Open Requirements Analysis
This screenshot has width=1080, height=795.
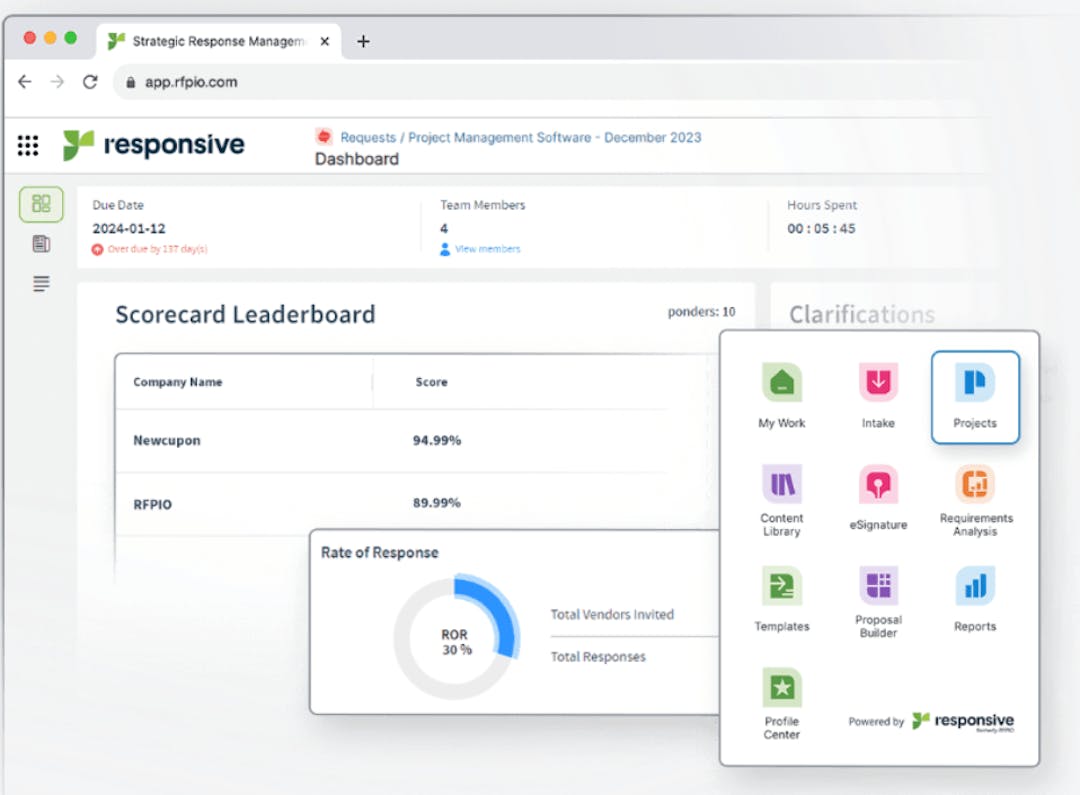click(974, 484)
